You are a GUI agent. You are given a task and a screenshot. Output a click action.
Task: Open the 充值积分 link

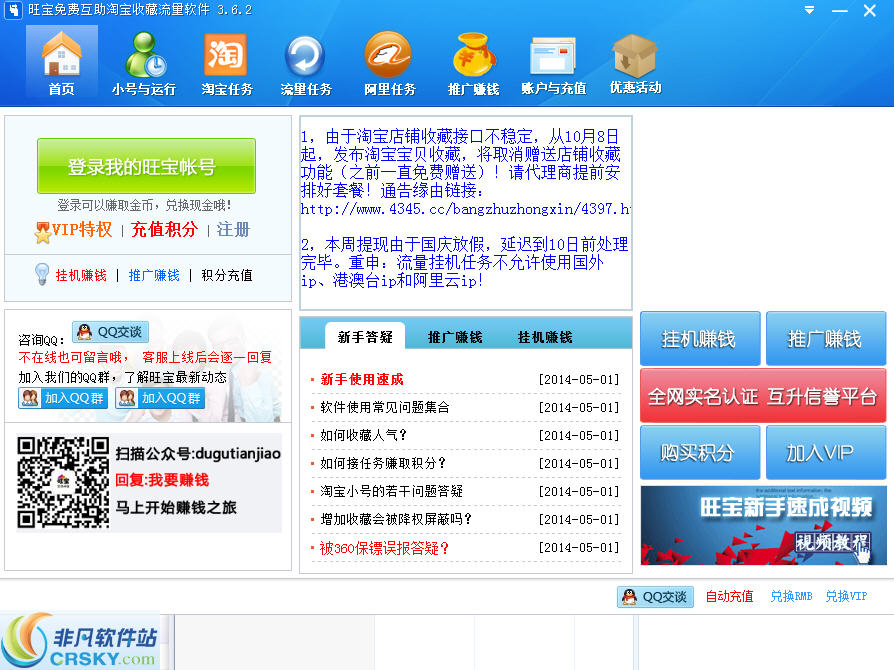(x=164, y=230)
